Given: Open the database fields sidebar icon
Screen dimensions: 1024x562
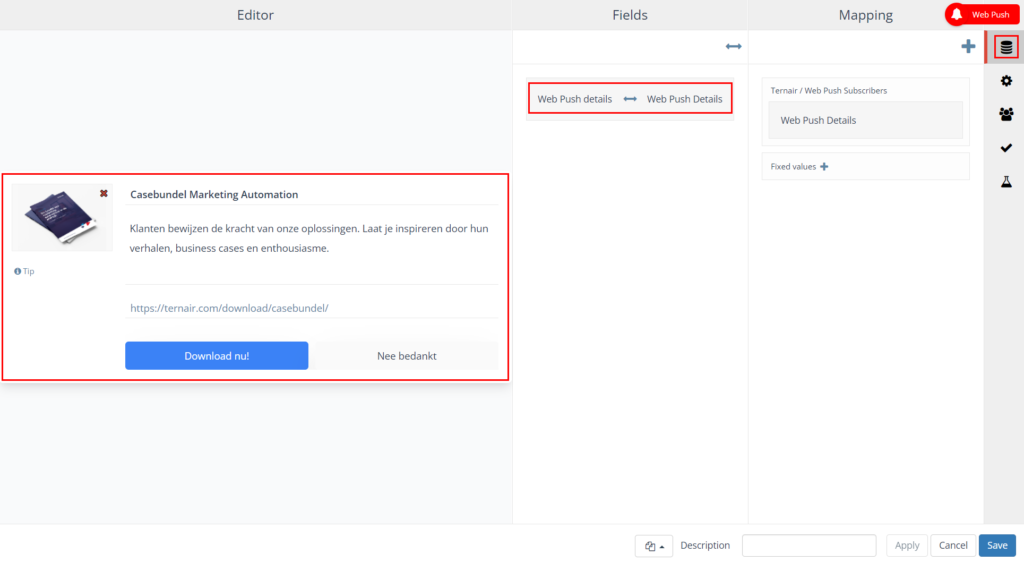Looking at the screenshot, I should coord(1006,46).
